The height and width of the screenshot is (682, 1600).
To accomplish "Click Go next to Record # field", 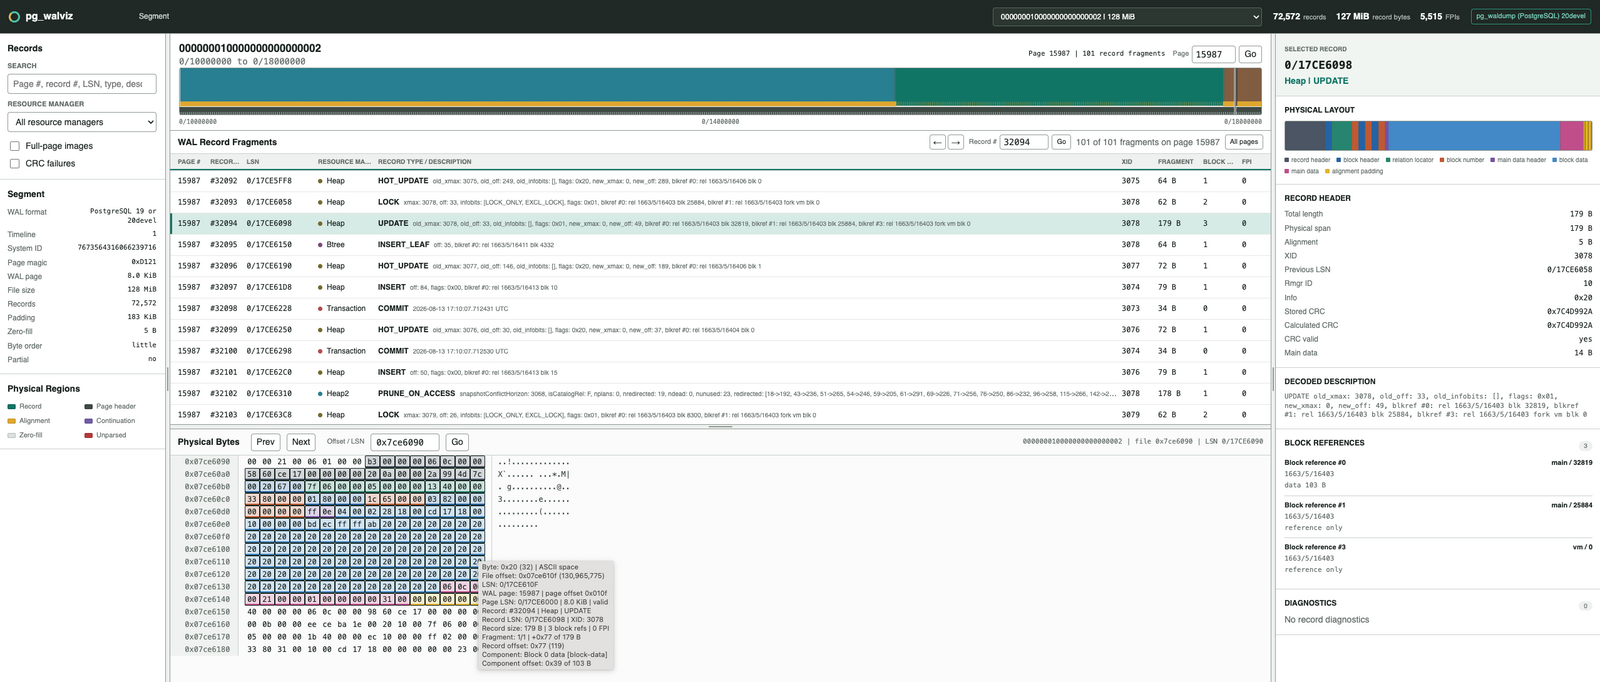I will [1061, 142].
